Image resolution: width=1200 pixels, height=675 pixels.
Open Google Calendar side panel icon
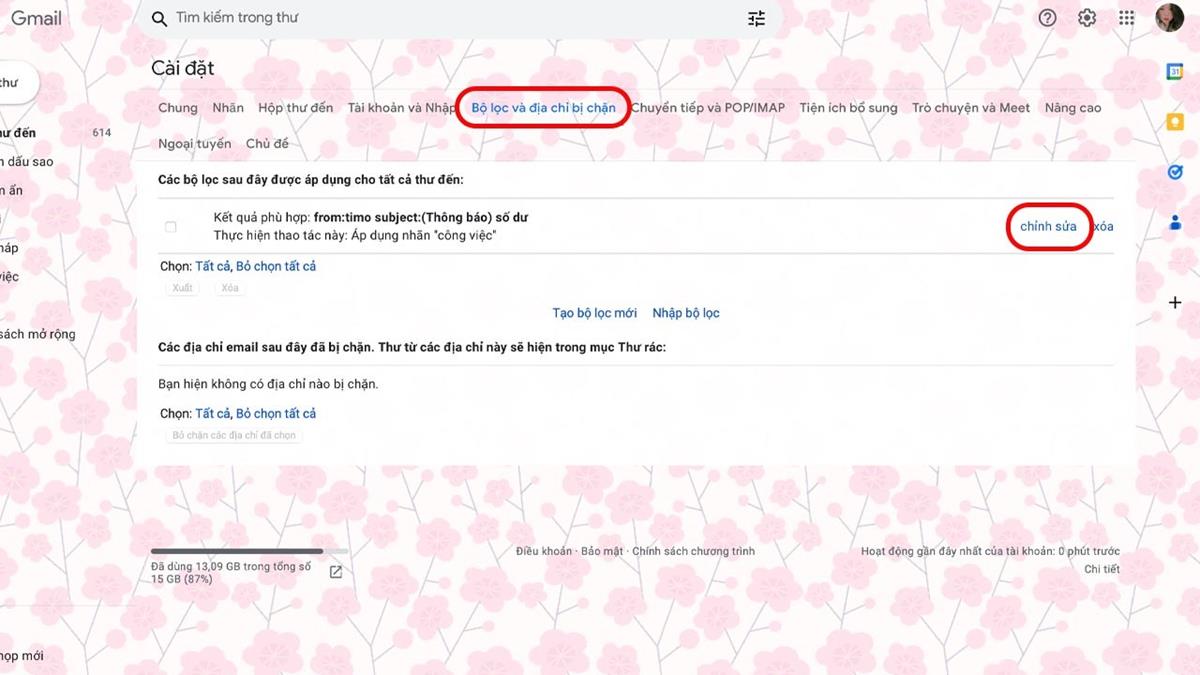[x=1175, y=71]
